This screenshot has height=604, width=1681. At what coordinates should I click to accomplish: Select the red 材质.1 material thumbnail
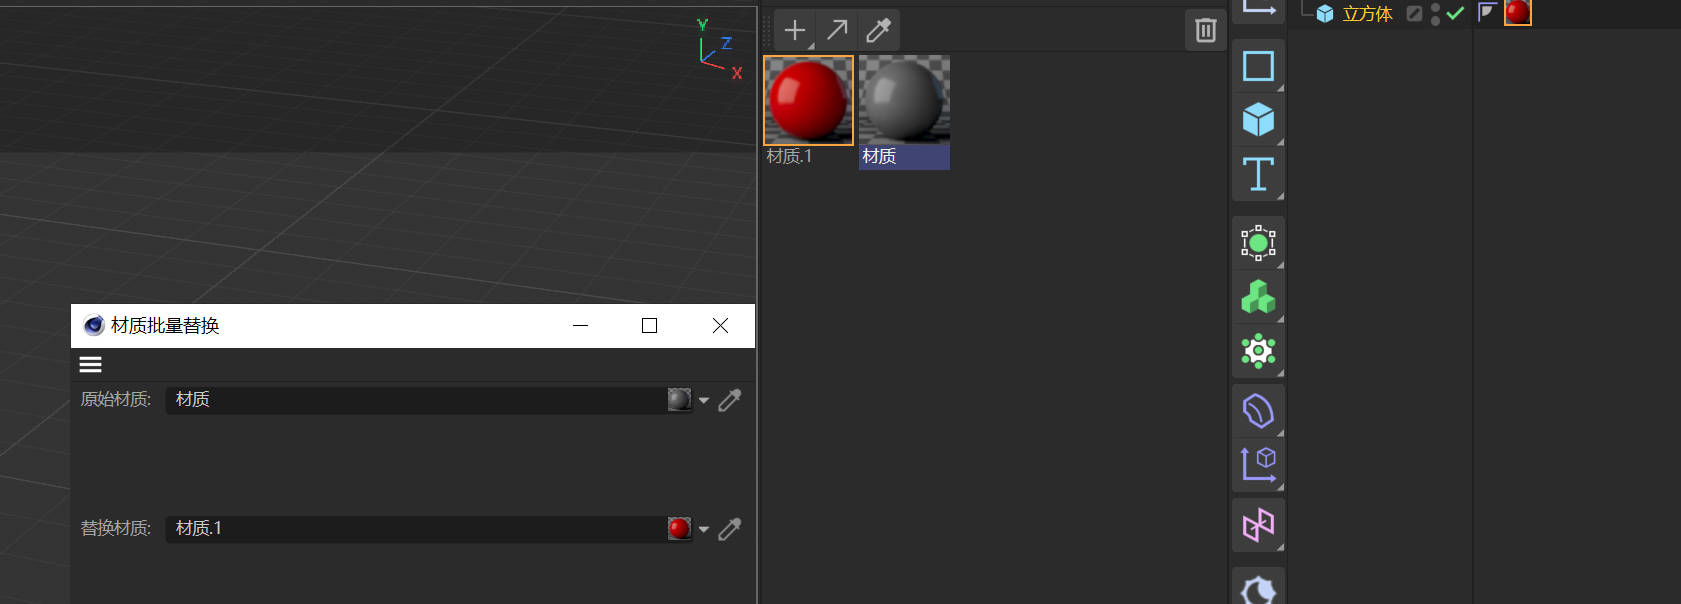coord(808,100)
